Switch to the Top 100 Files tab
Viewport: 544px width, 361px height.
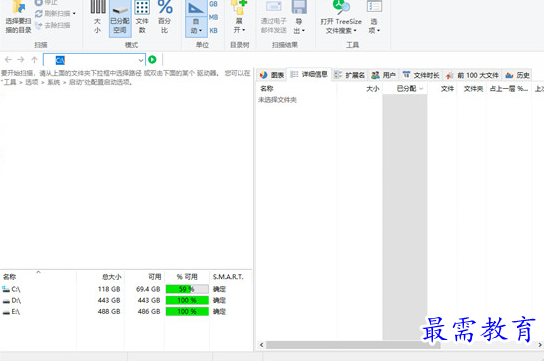(473, 75)
